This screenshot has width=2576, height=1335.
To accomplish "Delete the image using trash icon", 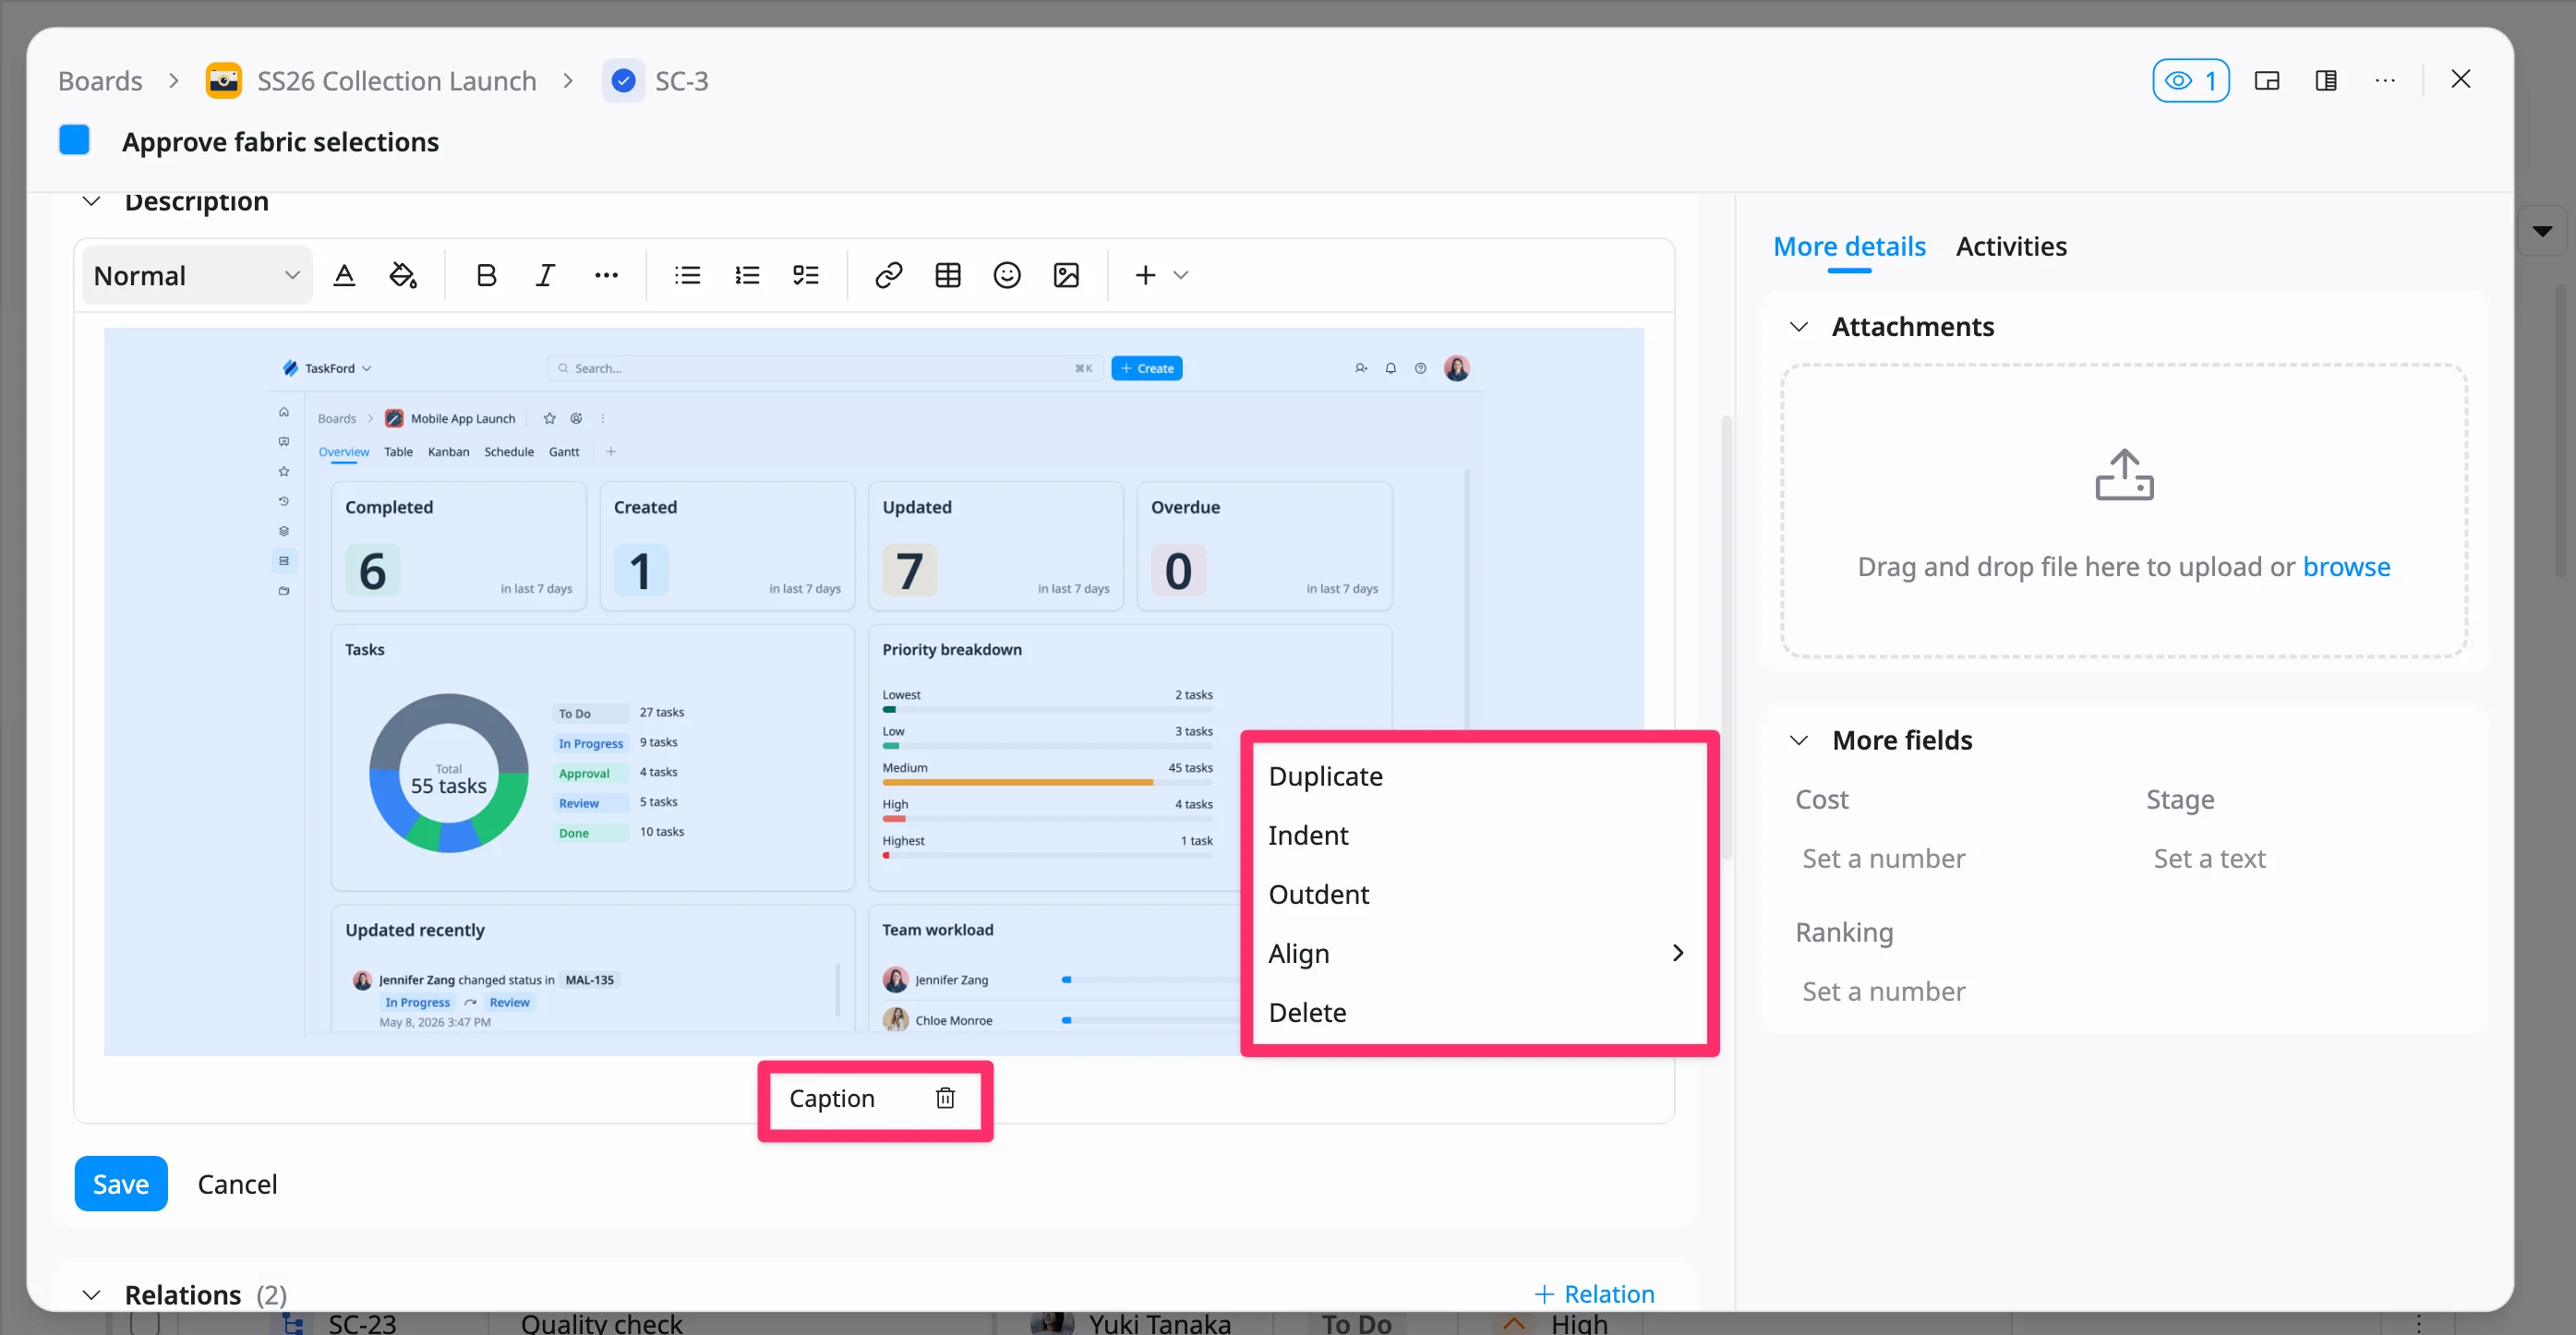I will (x=945, y=1098).
